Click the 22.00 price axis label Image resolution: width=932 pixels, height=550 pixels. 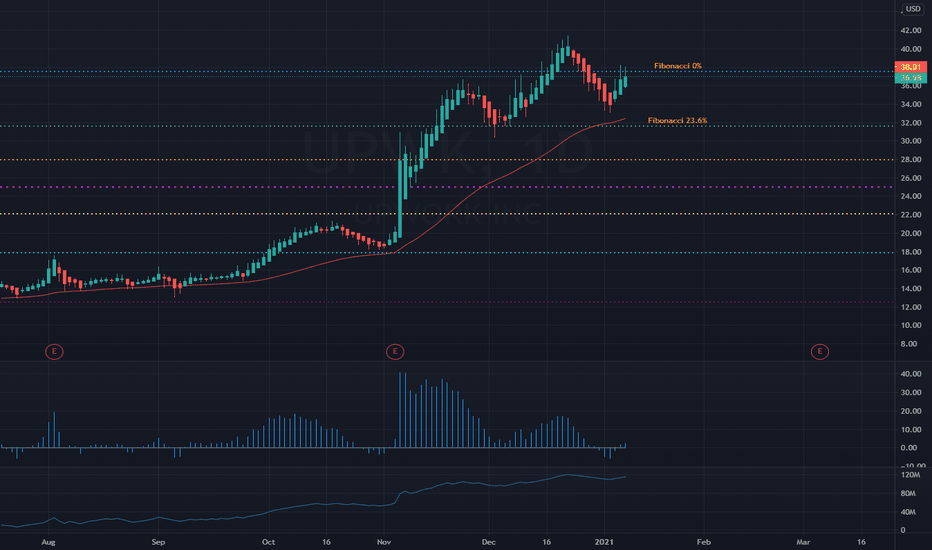coord(911,215)
